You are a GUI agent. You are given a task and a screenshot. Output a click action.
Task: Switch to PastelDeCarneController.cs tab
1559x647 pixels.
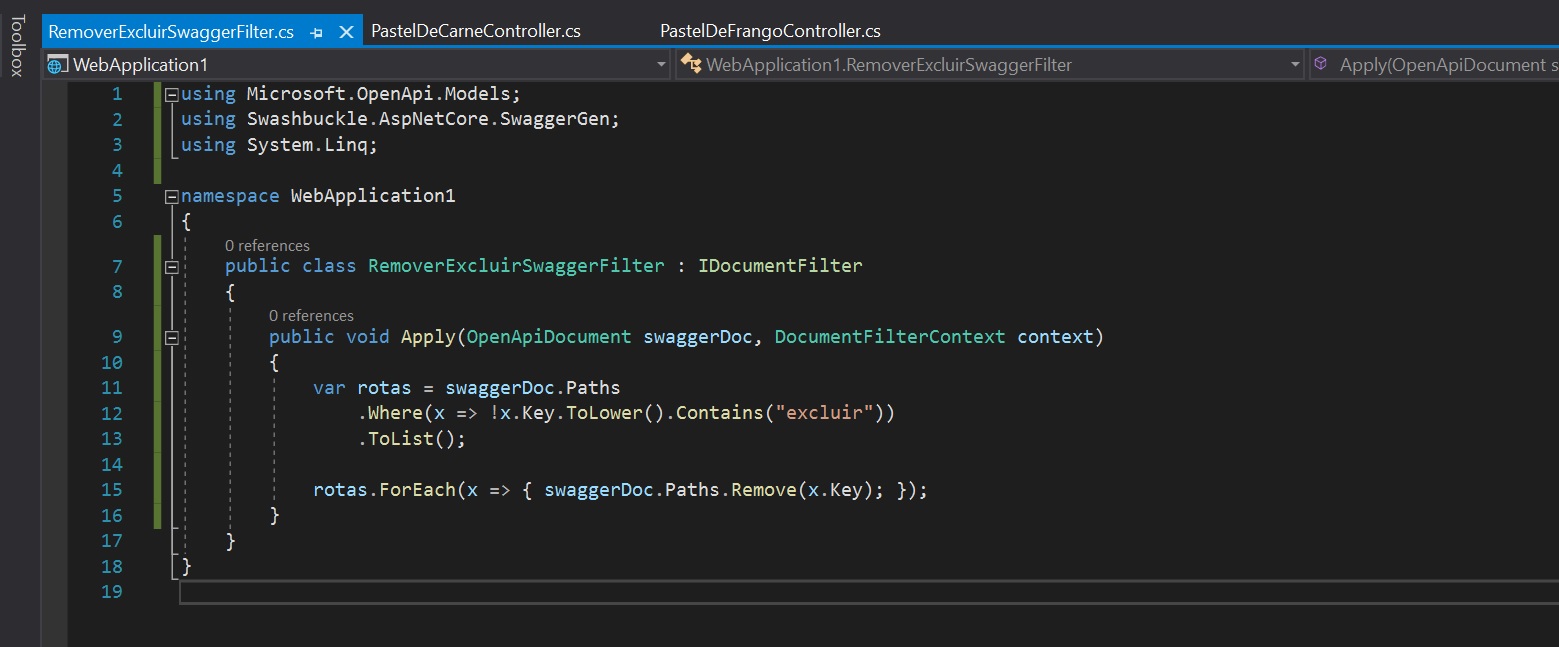(475, 31)
